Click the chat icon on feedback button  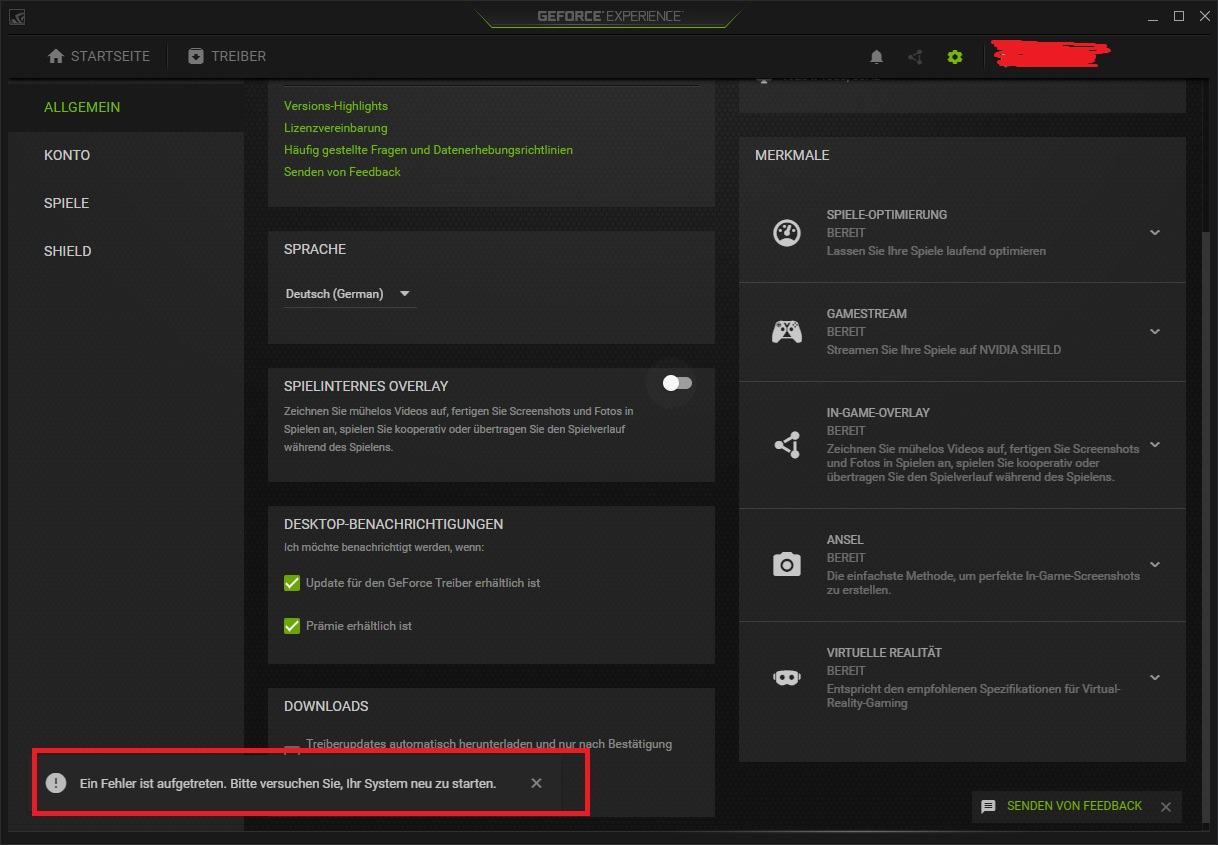[x=988, y=806]
